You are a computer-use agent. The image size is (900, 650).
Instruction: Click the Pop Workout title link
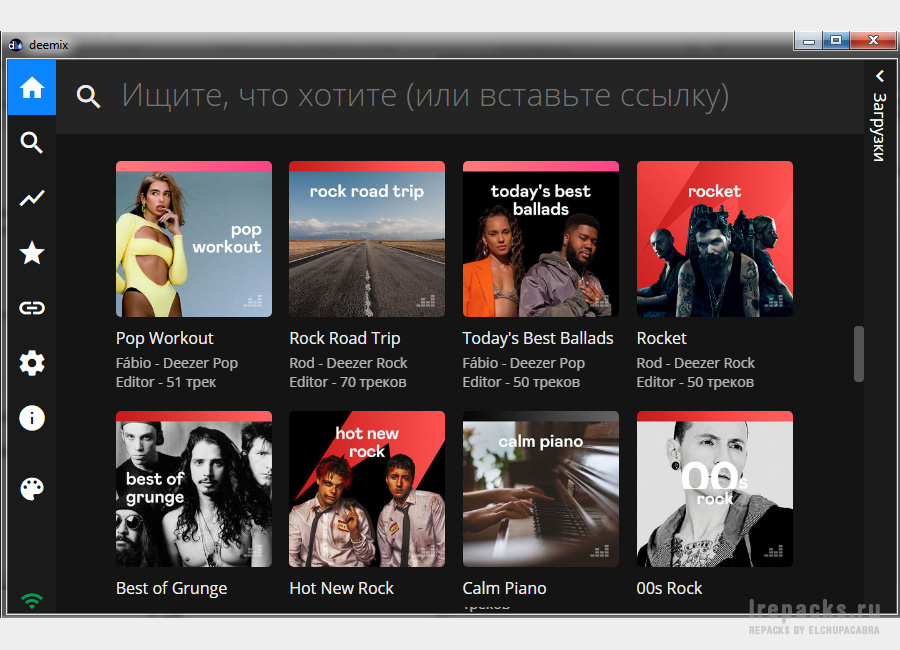click(x=165, y=338)
